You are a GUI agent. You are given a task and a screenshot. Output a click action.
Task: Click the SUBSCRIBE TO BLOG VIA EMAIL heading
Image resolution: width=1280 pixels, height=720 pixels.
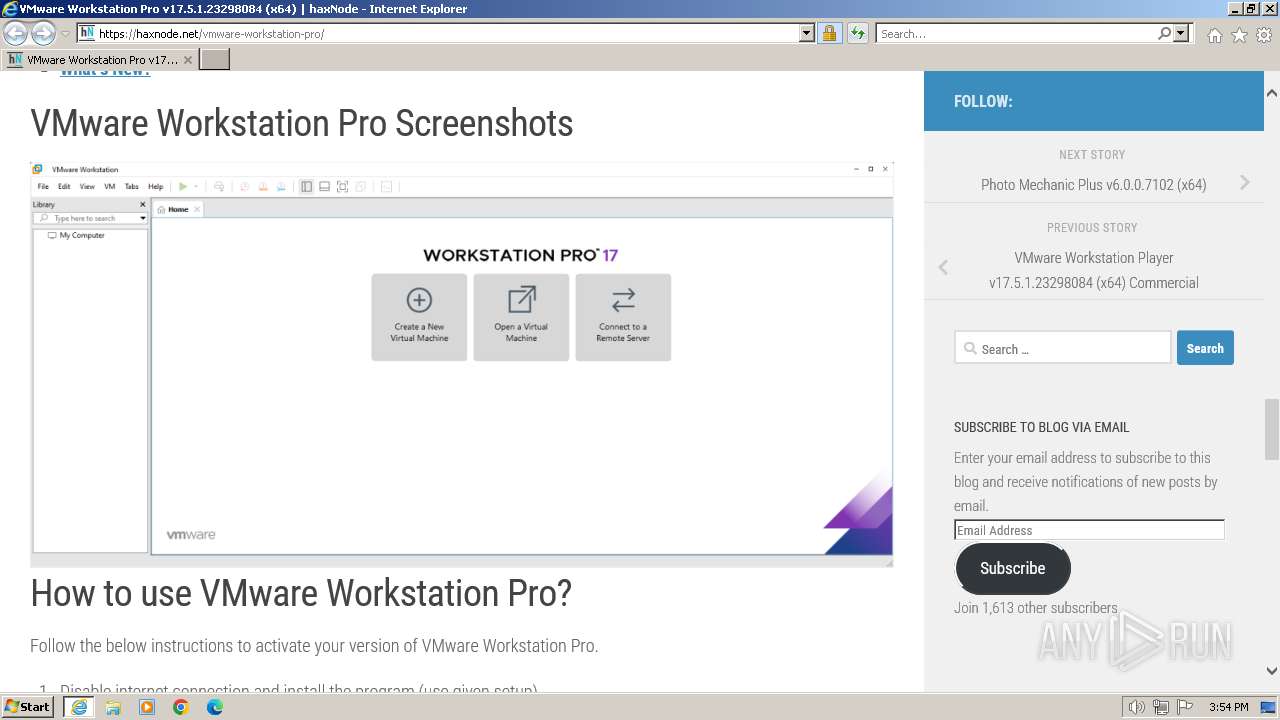pyautogui.click(x=1041, y=427)
